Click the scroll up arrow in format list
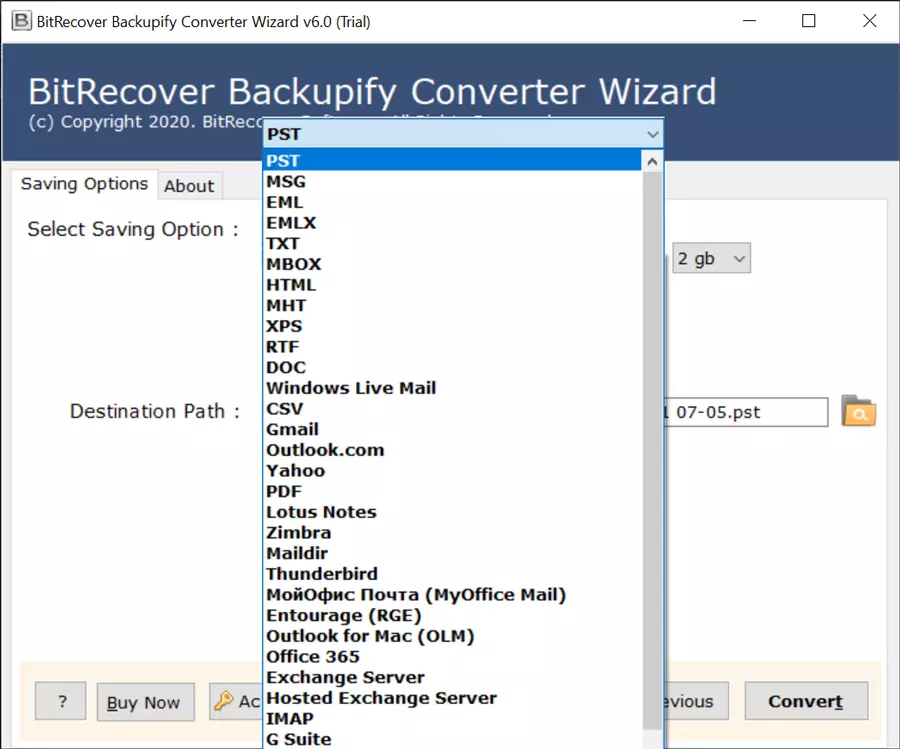 [652, 161]
